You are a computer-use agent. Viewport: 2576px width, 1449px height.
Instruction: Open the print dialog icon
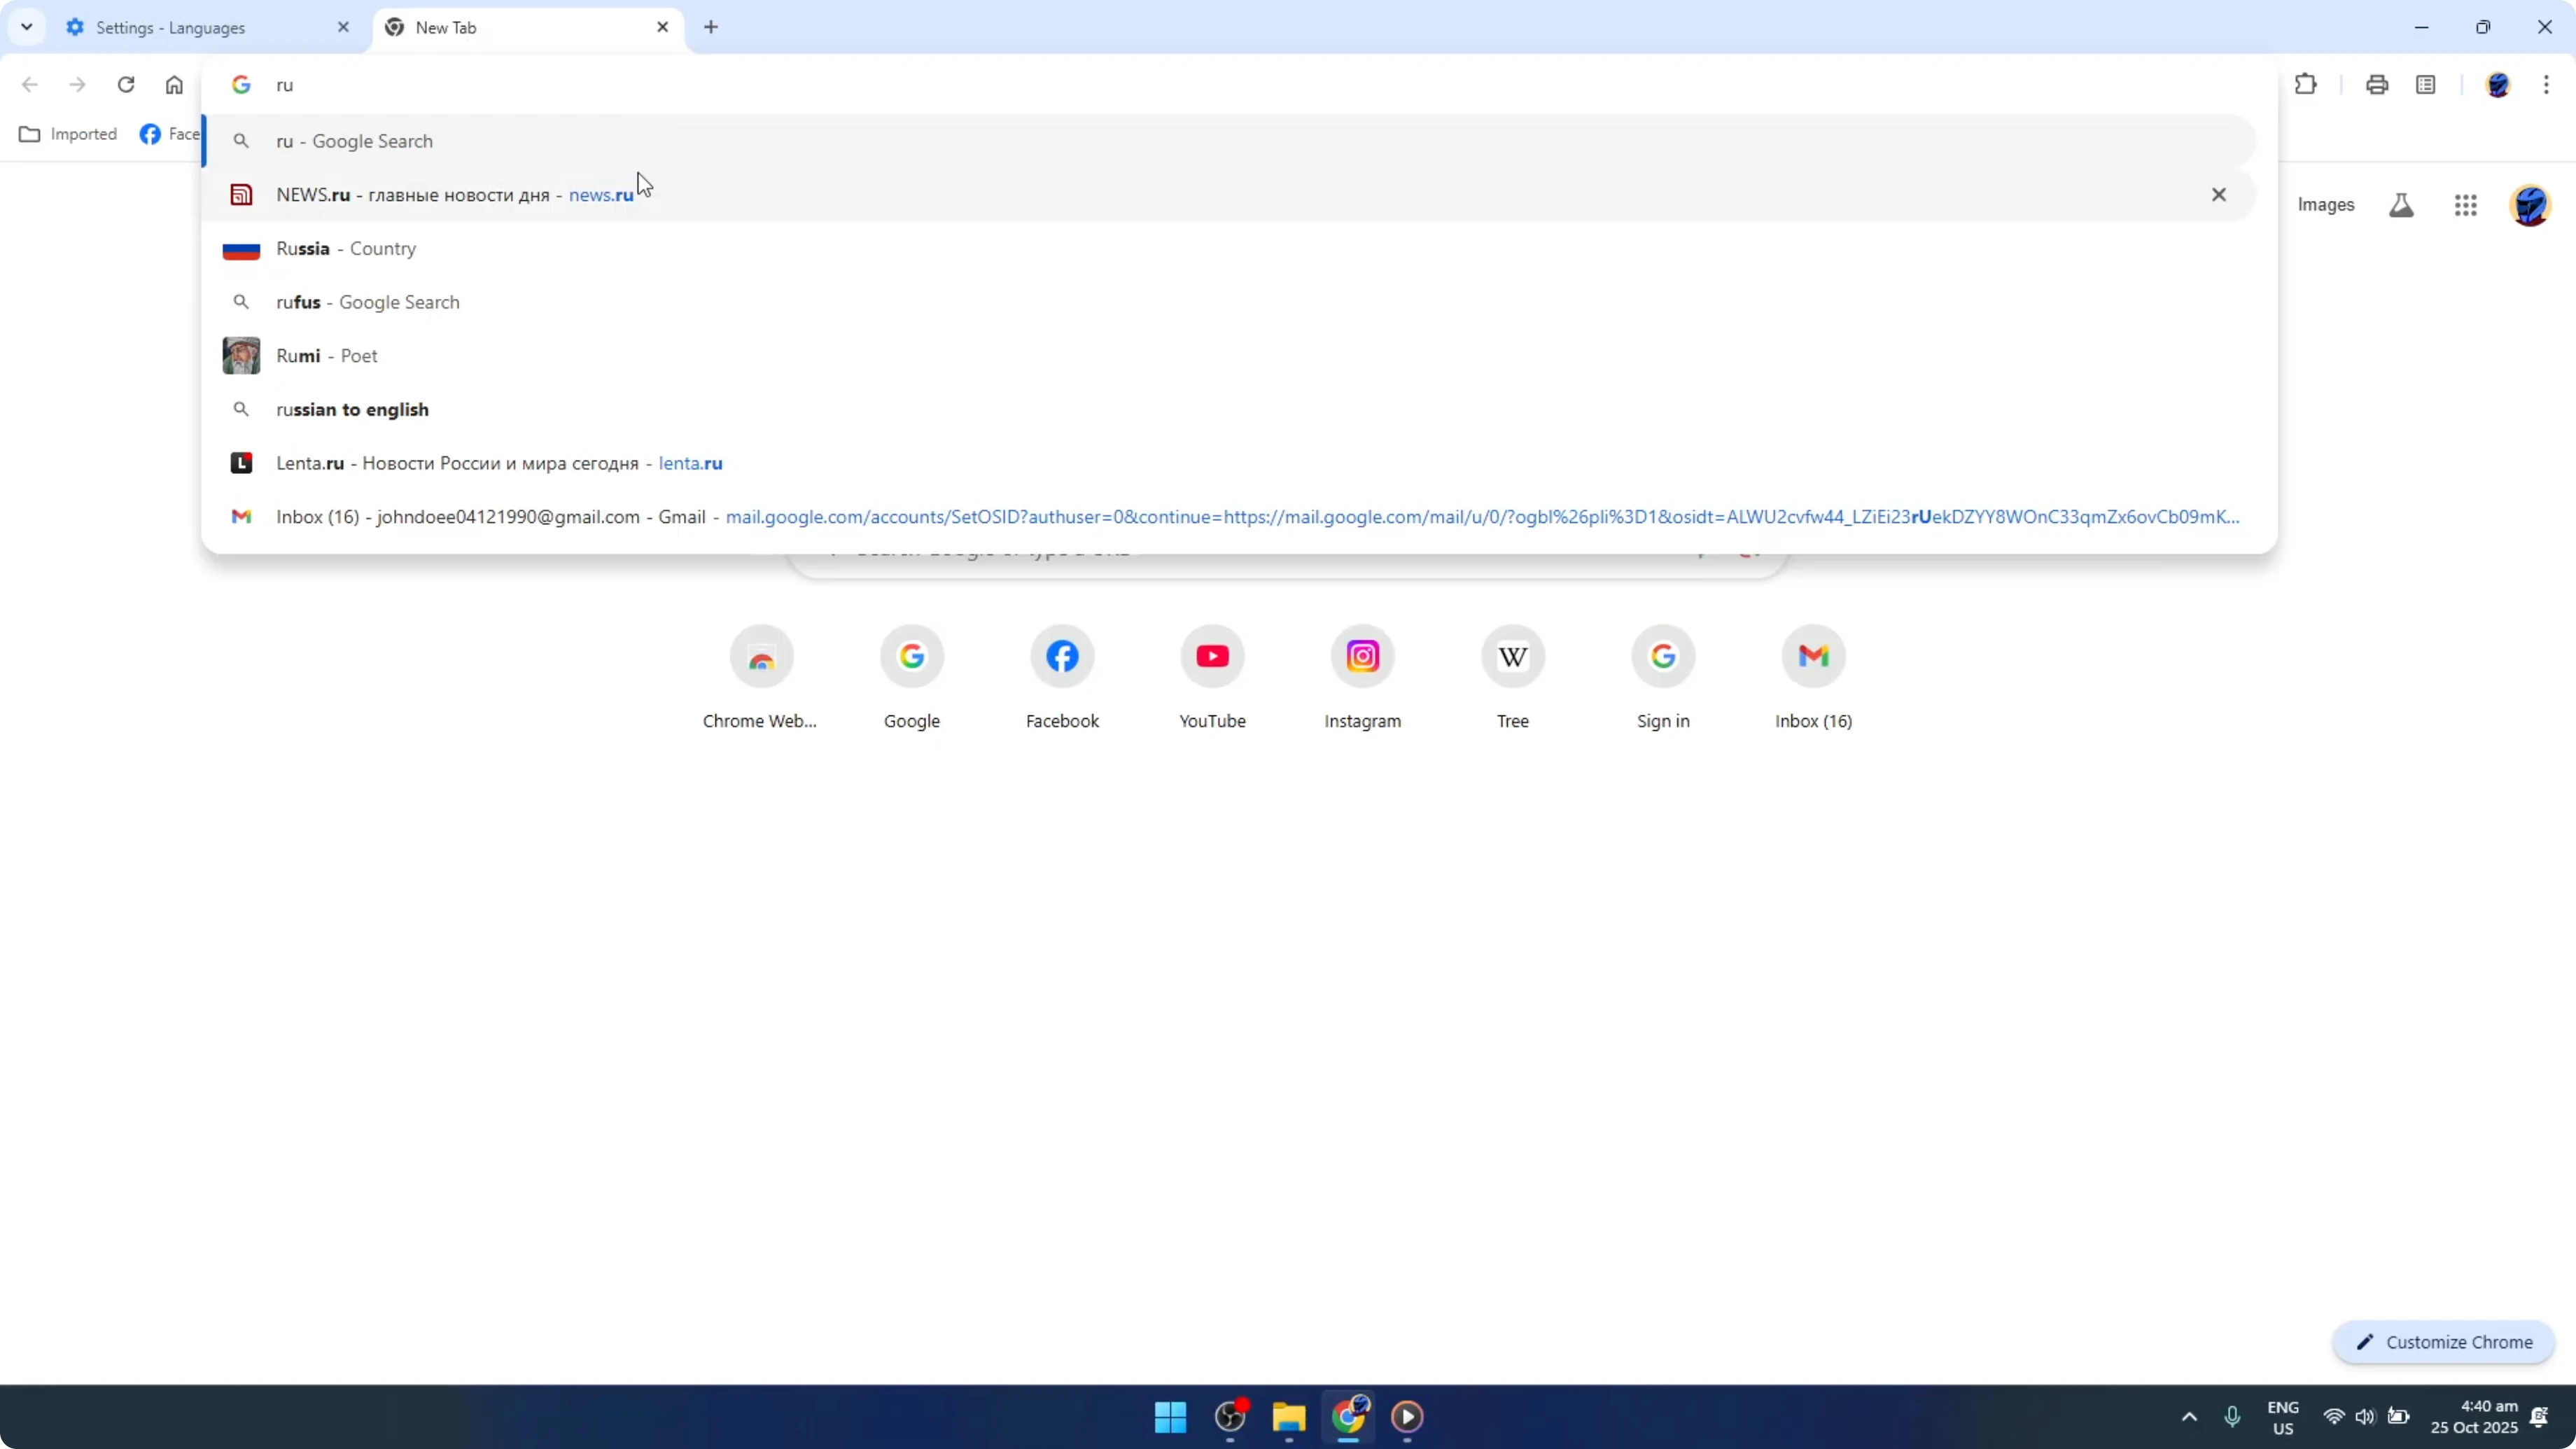[x=2377, y=84]
